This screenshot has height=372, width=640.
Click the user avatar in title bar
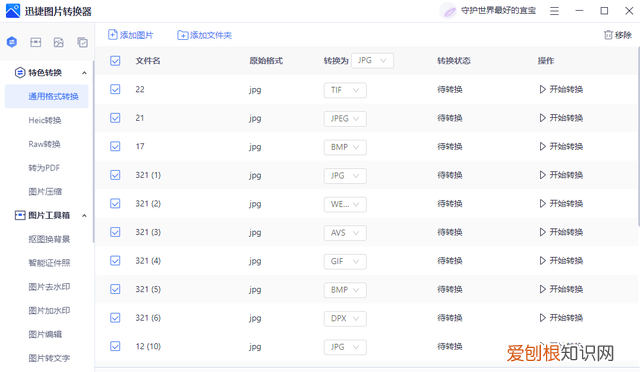click(x=448, y=11)
